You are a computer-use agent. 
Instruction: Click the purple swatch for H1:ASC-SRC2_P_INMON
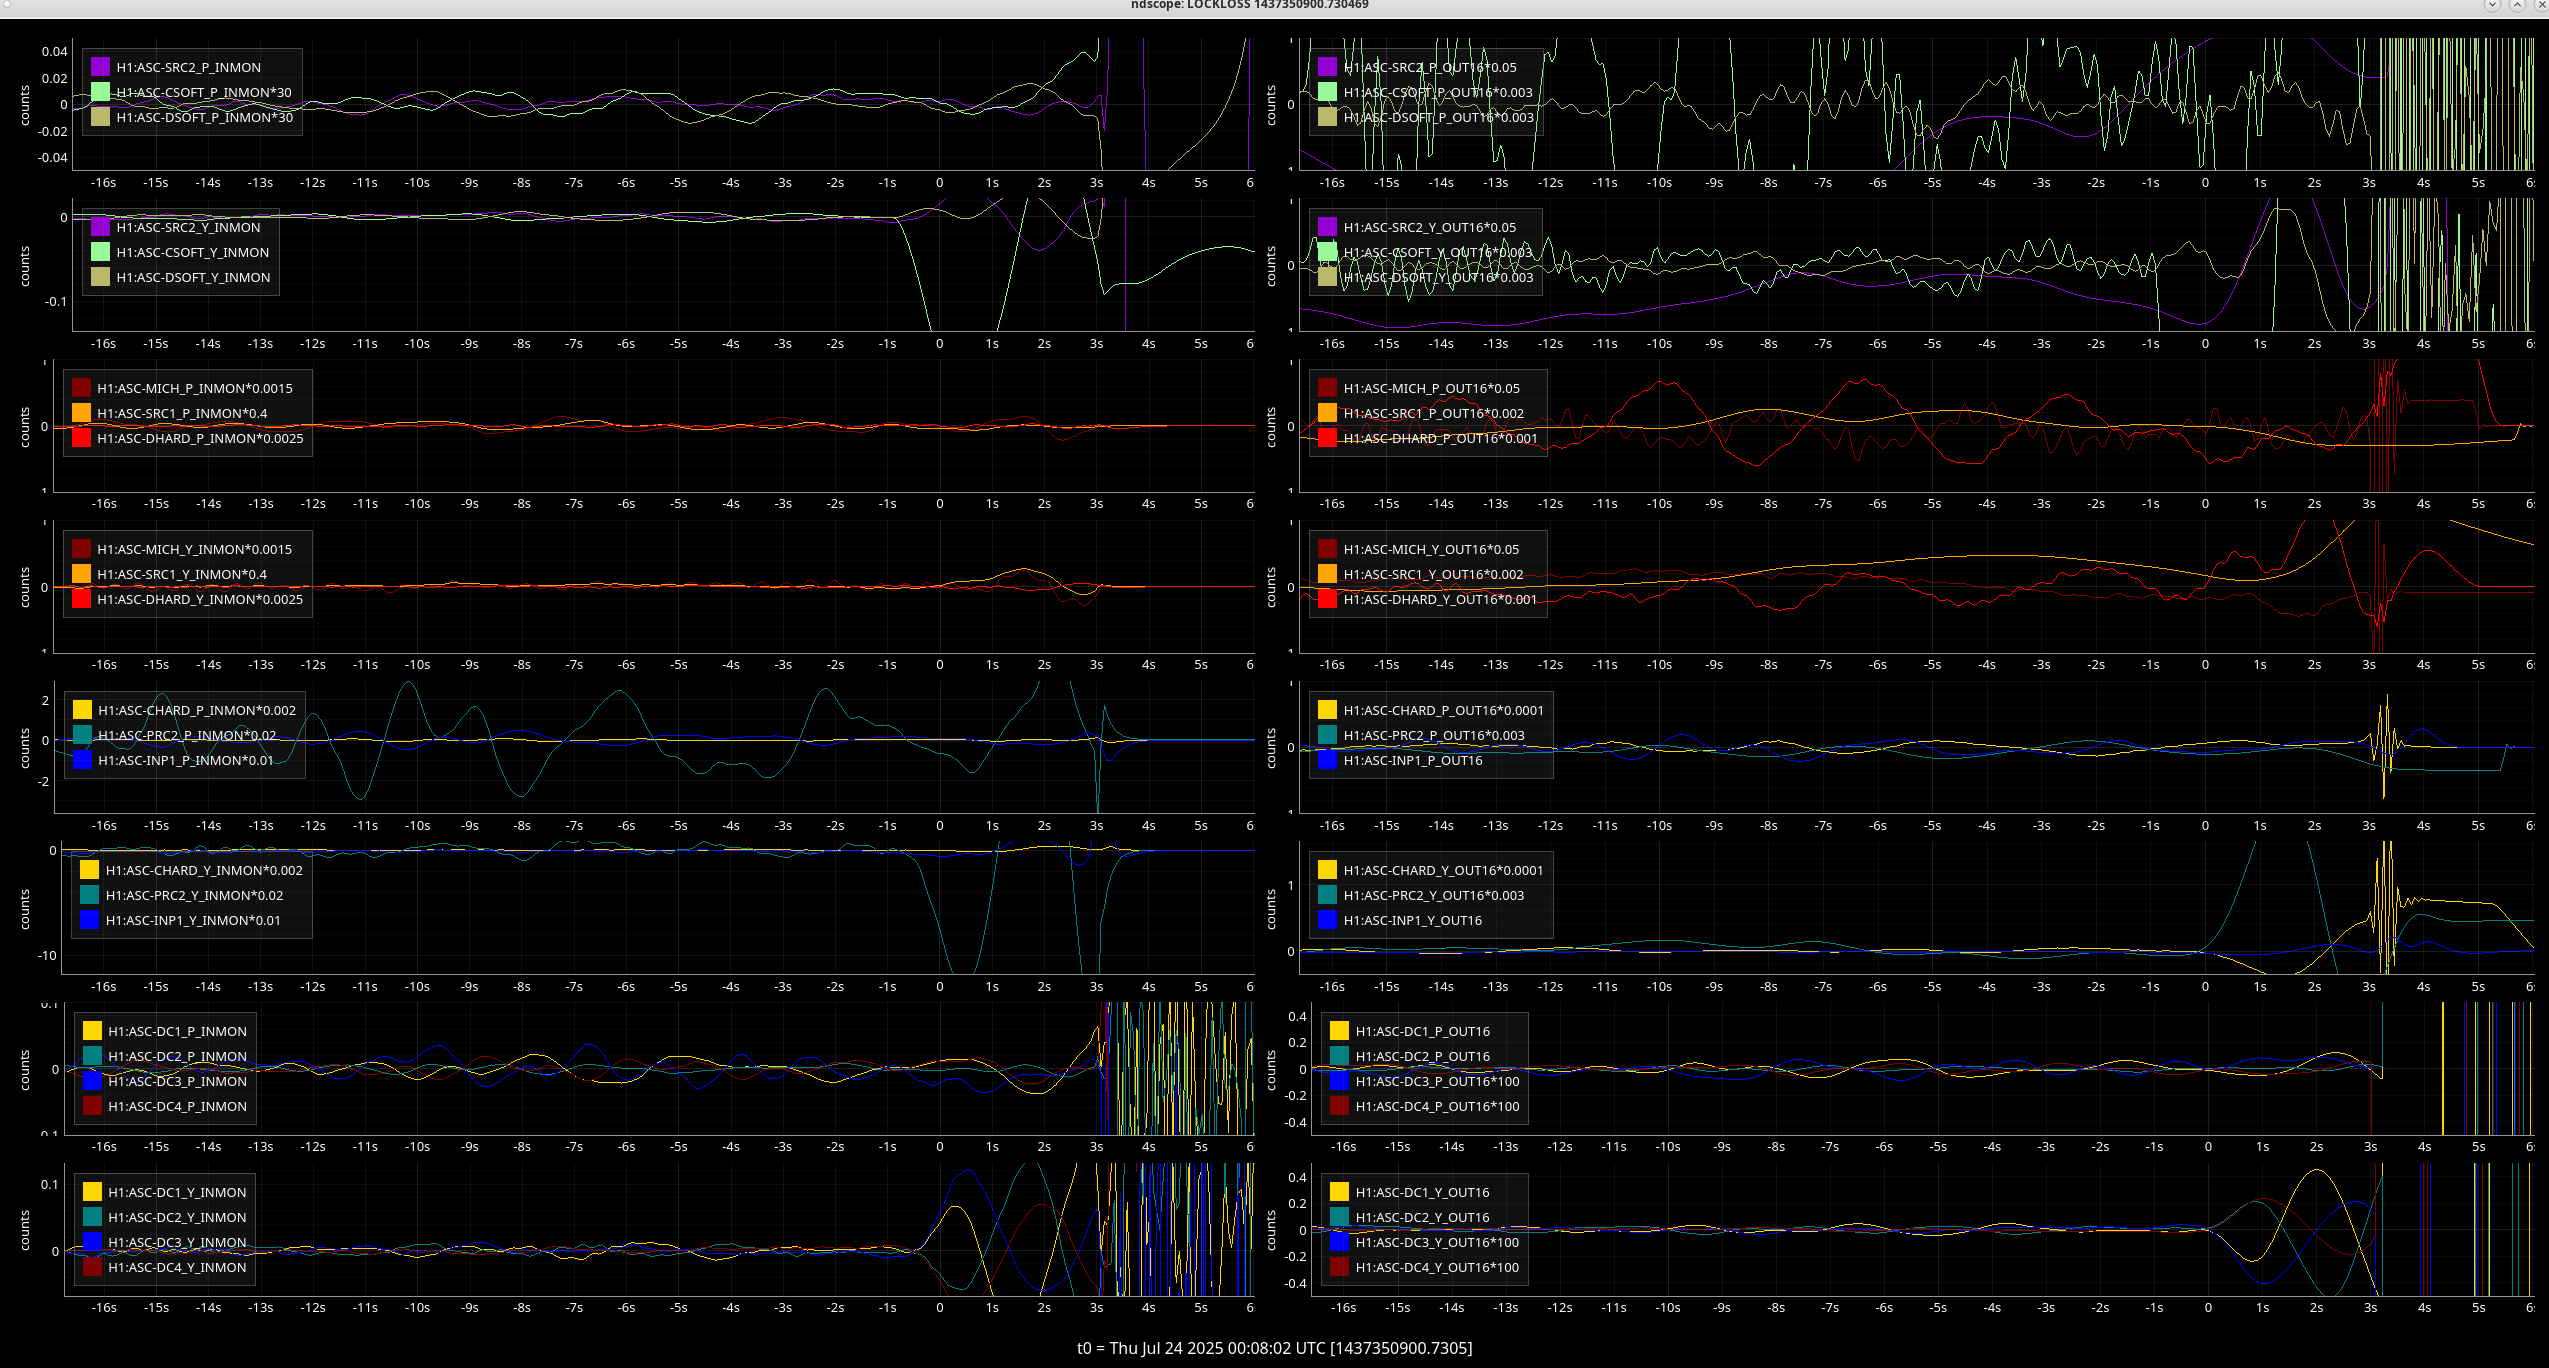point(100,67)
